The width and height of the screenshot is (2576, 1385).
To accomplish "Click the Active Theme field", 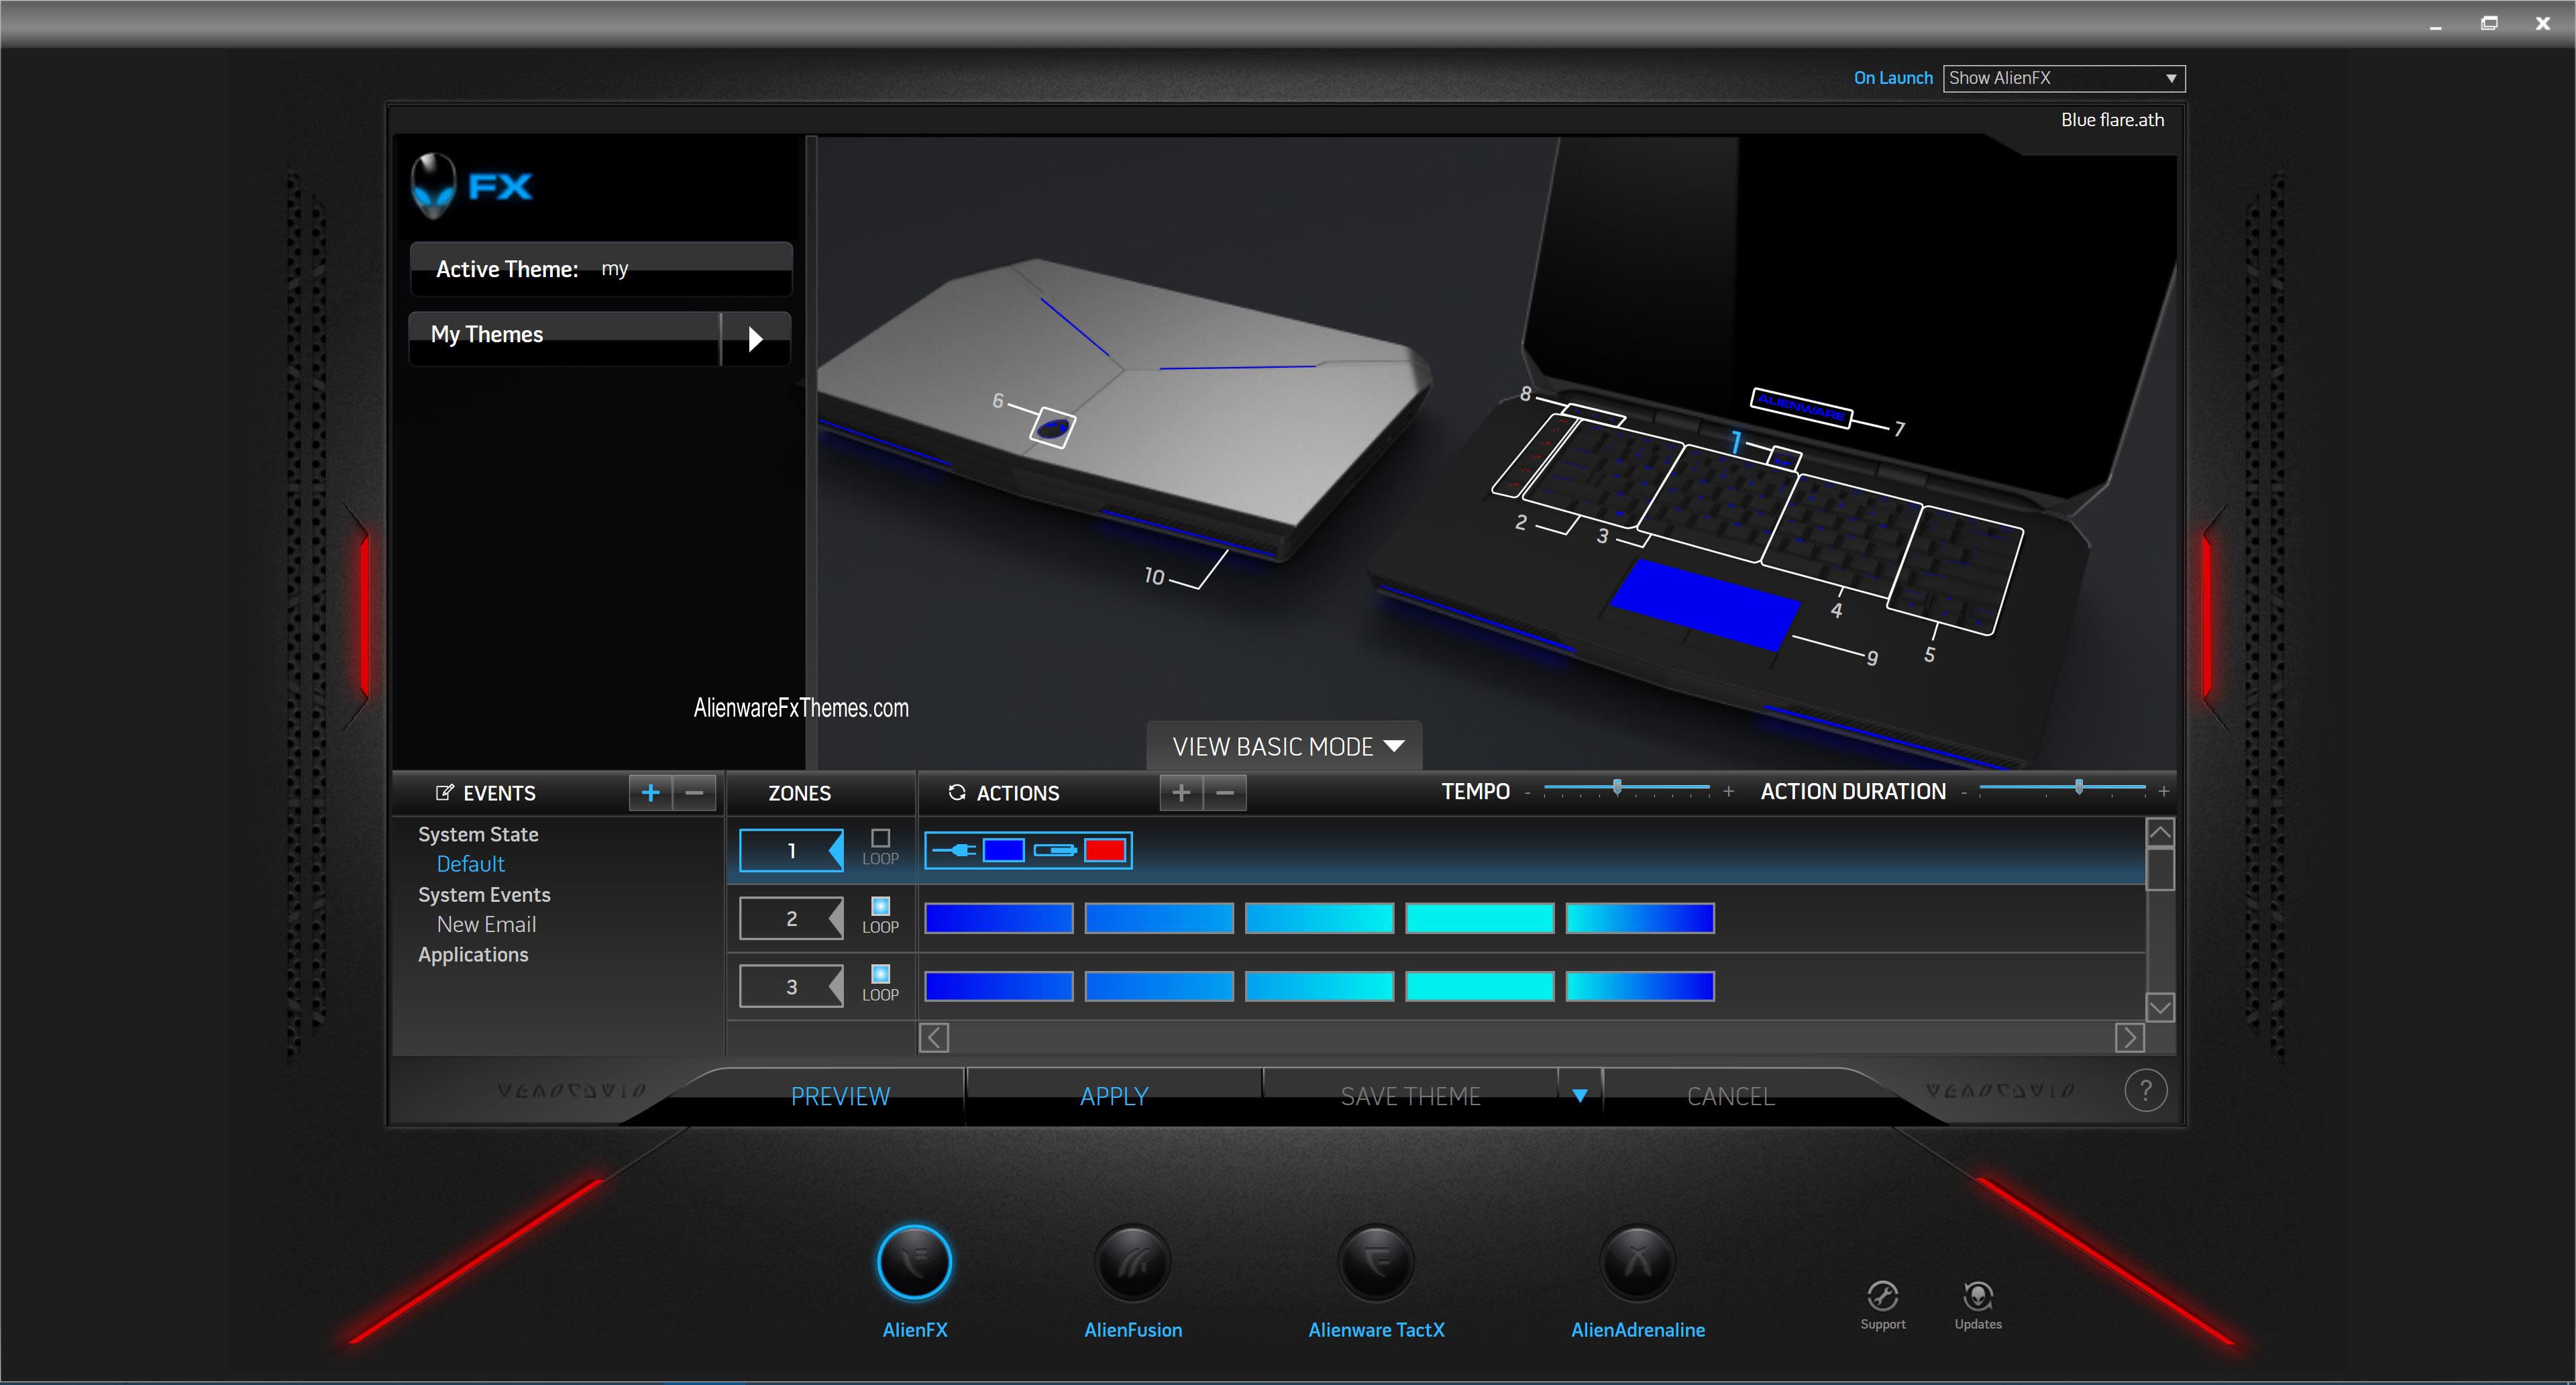I will tap(601, 269).
